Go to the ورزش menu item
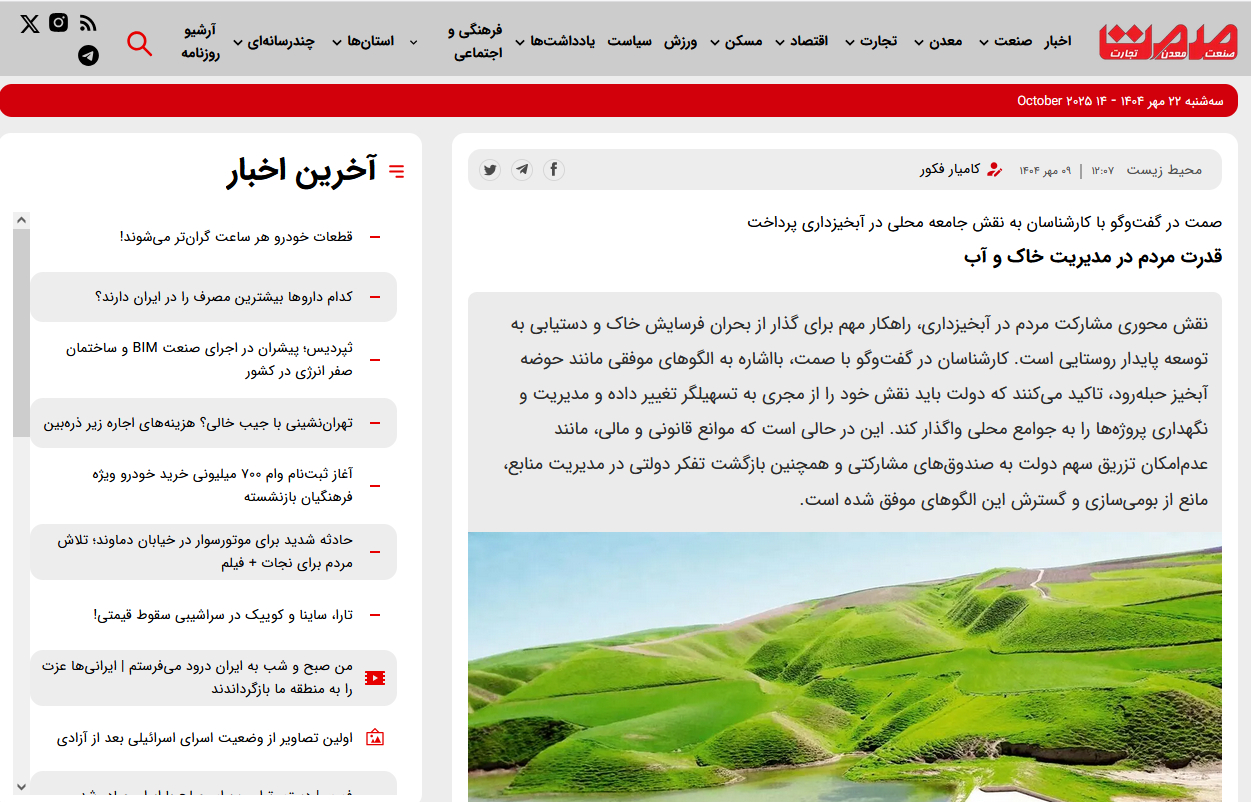 coord(680,41)
